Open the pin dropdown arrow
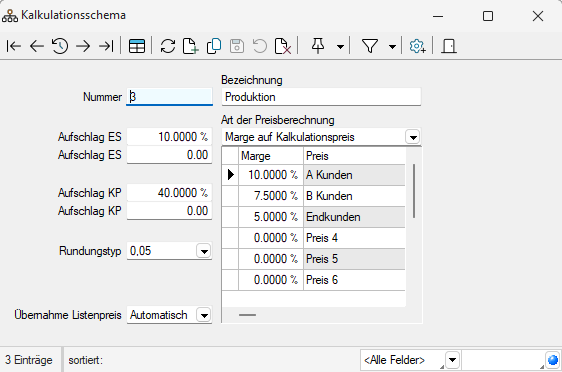 pos(340,47)
